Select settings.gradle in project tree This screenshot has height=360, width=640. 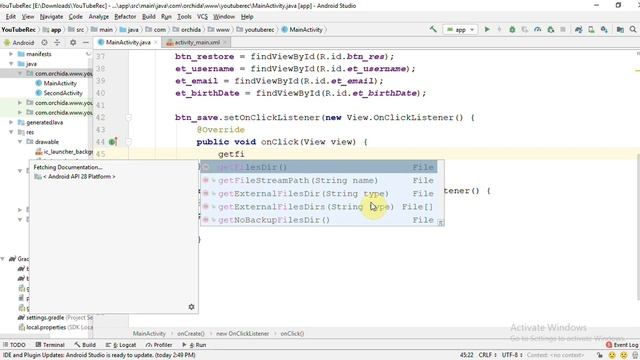pos(55,318)
